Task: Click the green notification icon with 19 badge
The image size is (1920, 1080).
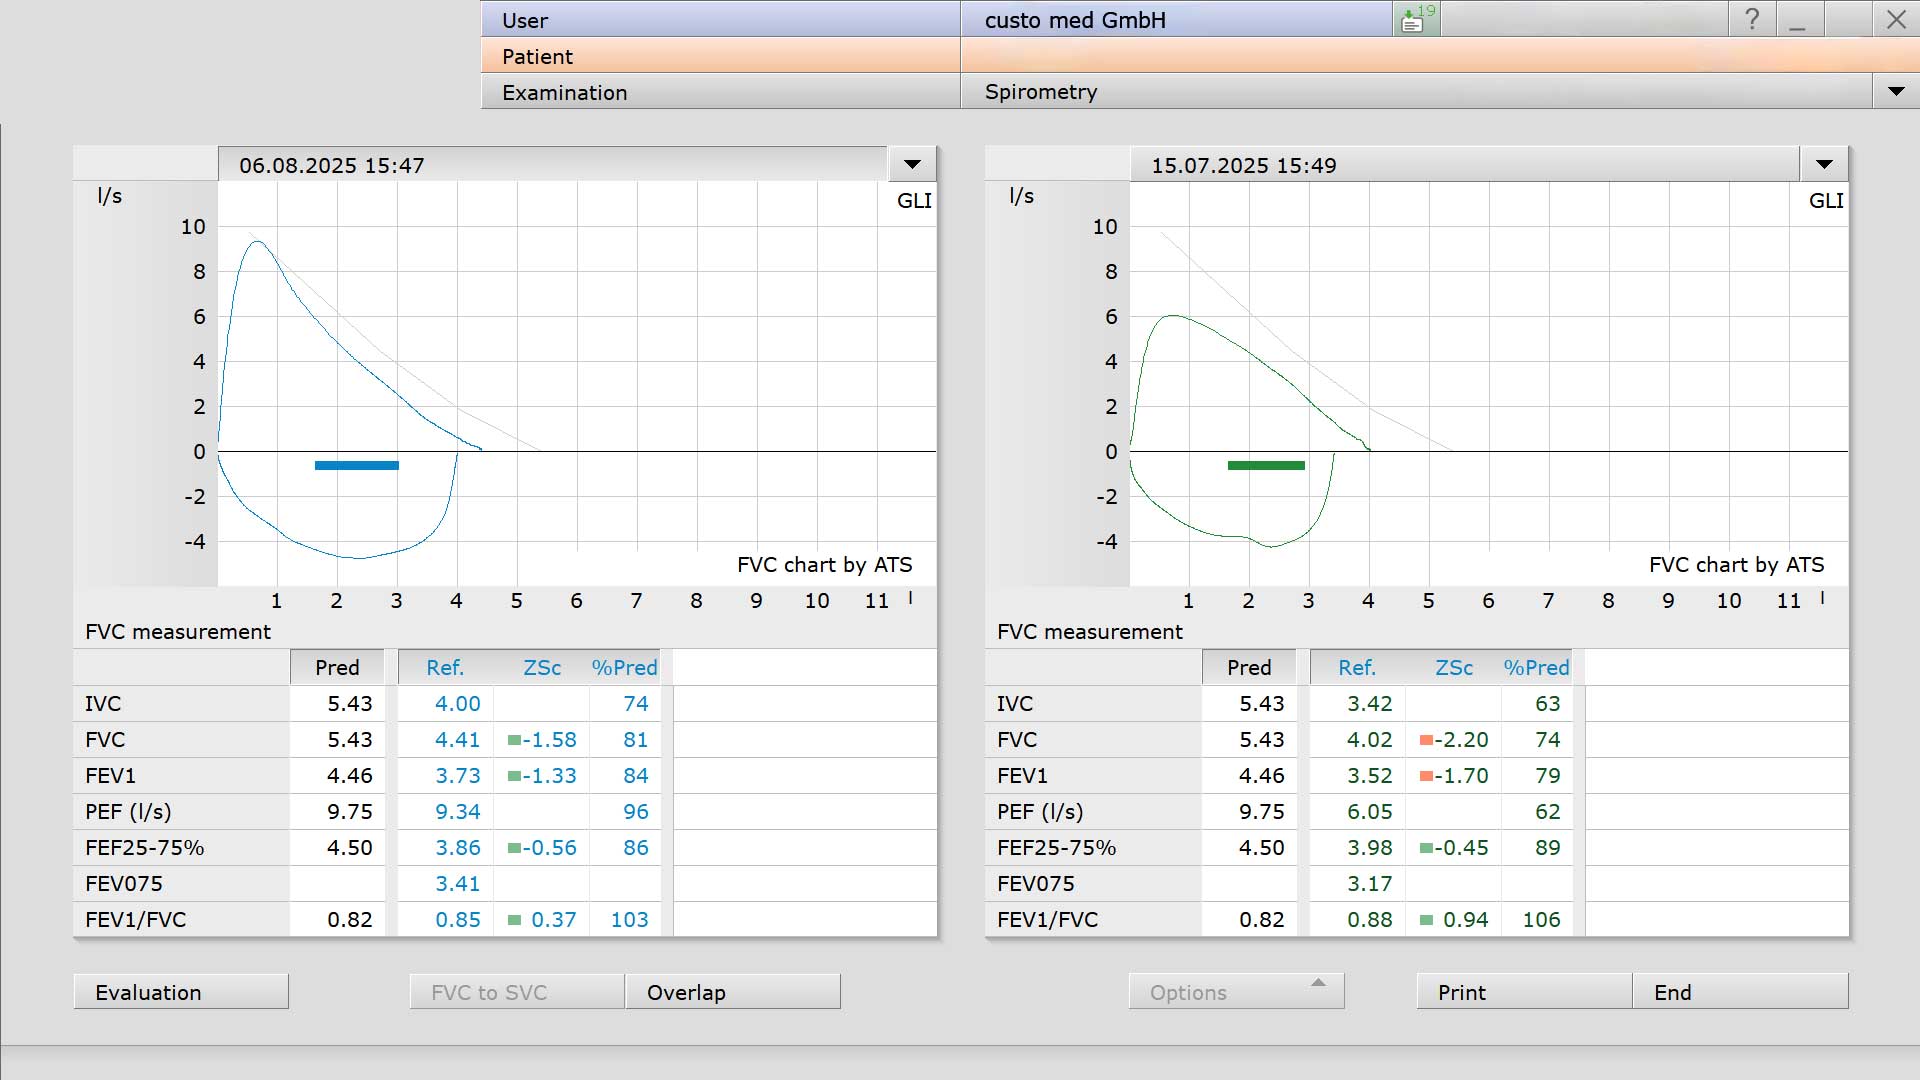Action: (1416, 19)
